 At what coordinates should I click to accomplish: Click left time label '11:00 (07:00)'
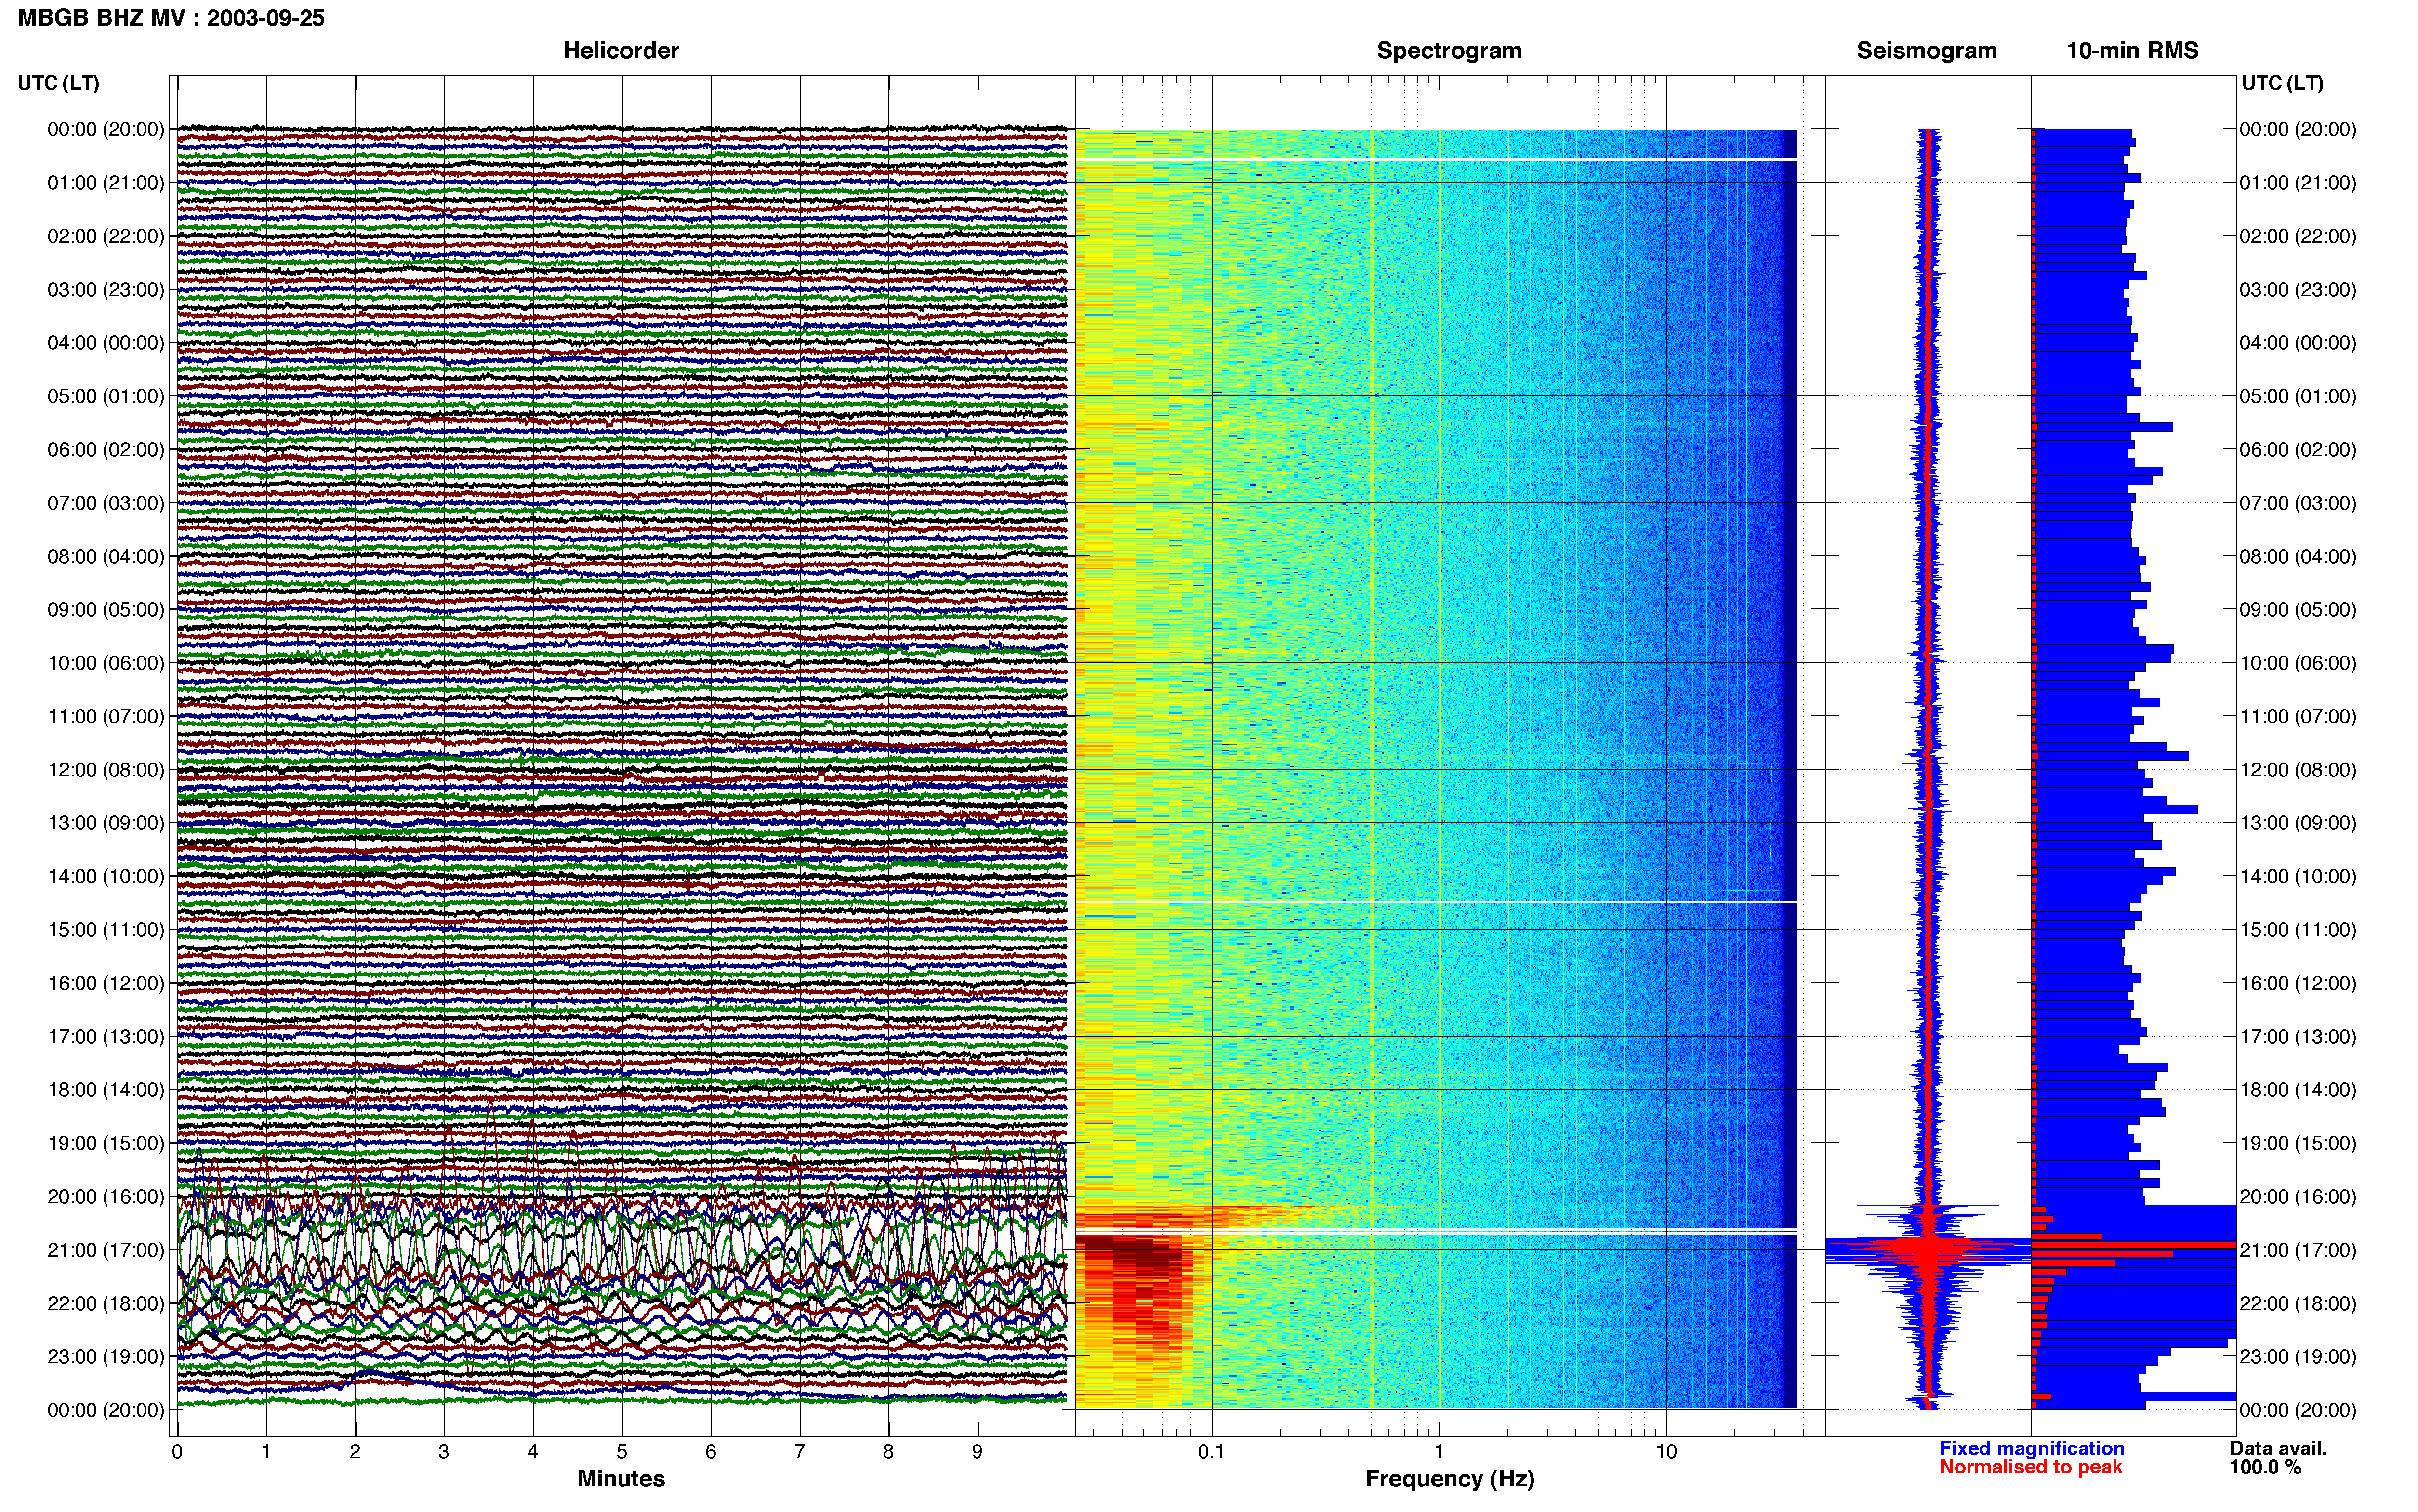tap(106, 716)
